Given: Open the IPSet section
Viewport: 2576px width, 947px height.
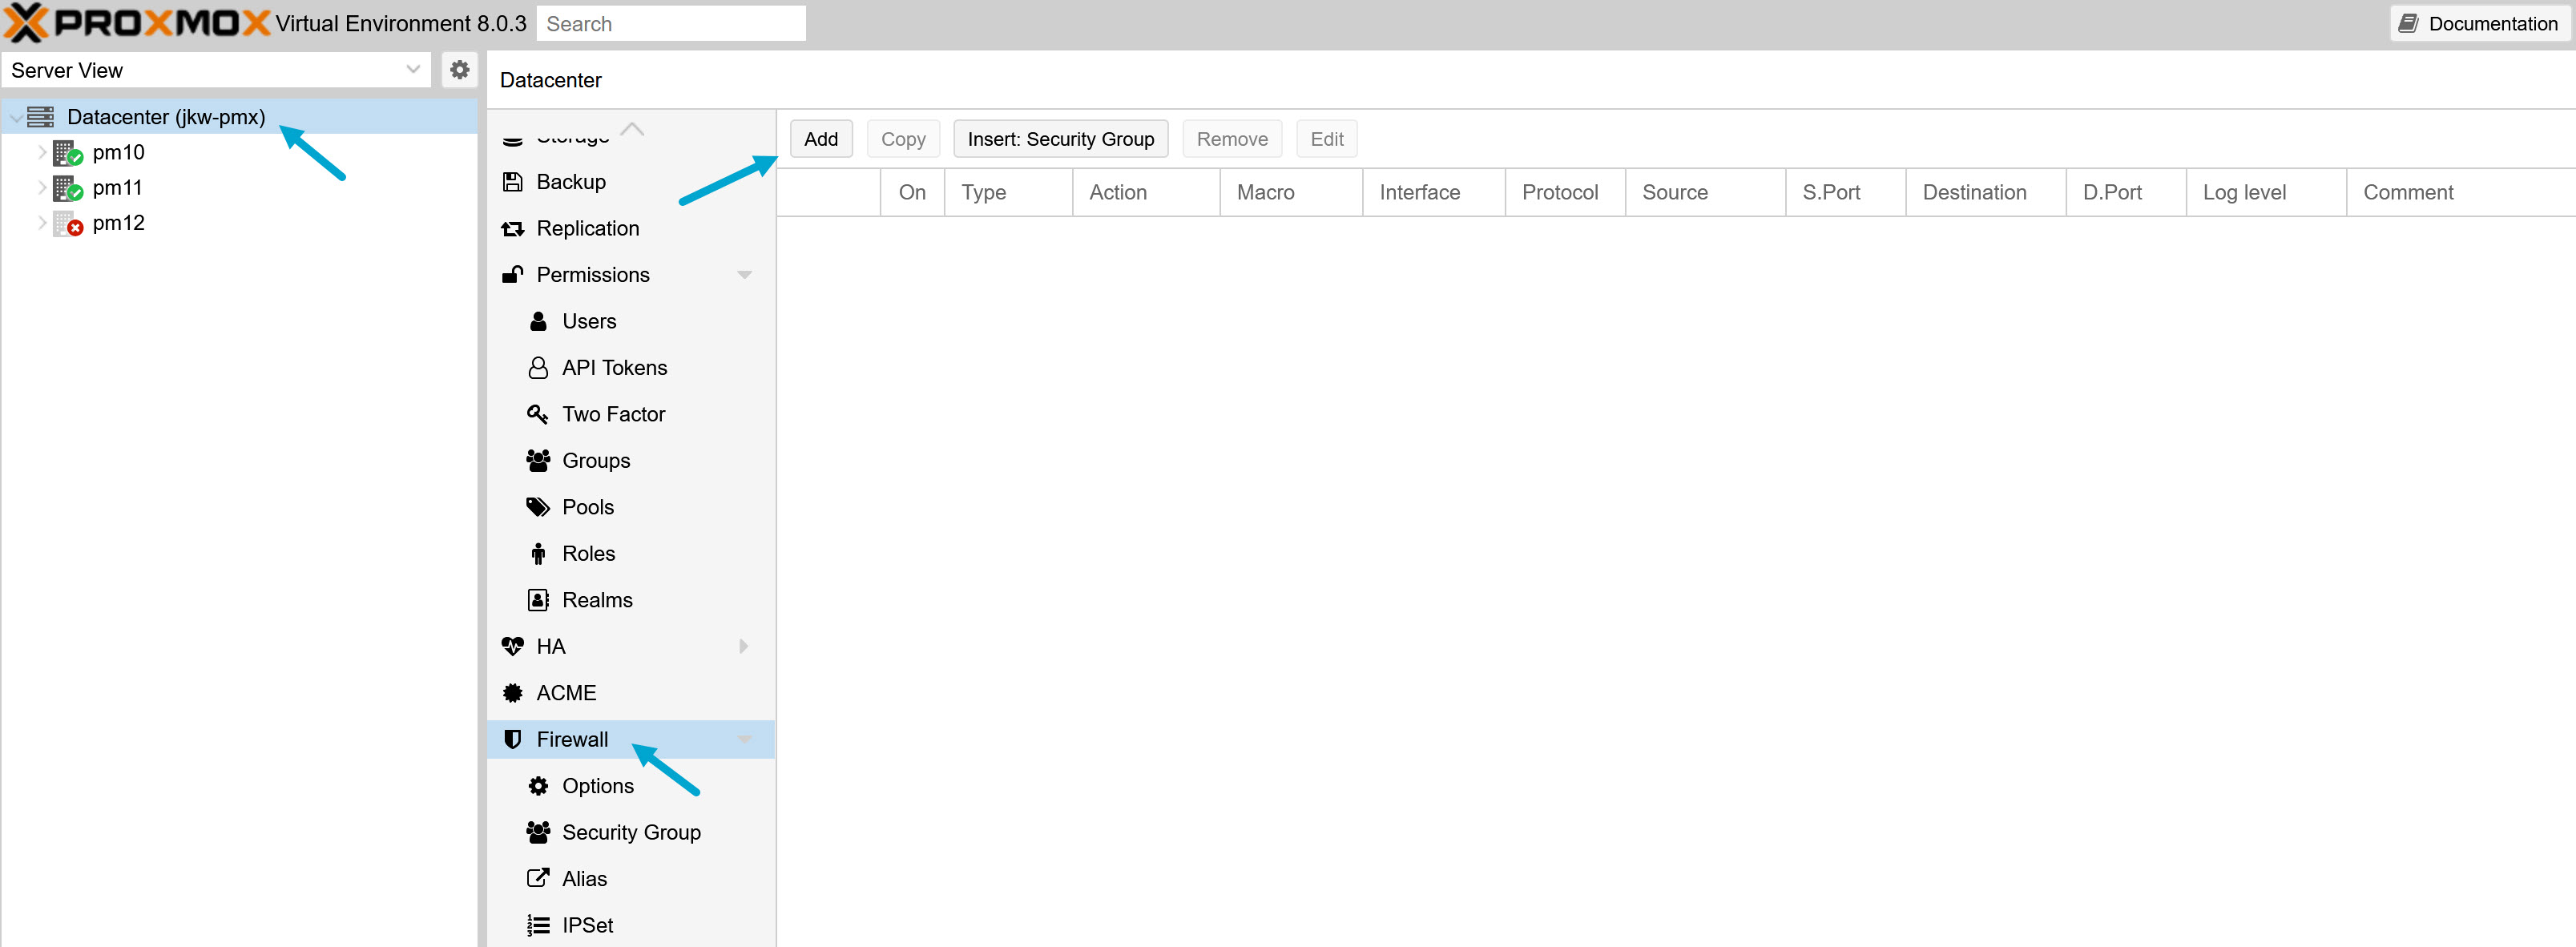Looking at the screenshot, I should pyautogui.click(x=586, y=924).
